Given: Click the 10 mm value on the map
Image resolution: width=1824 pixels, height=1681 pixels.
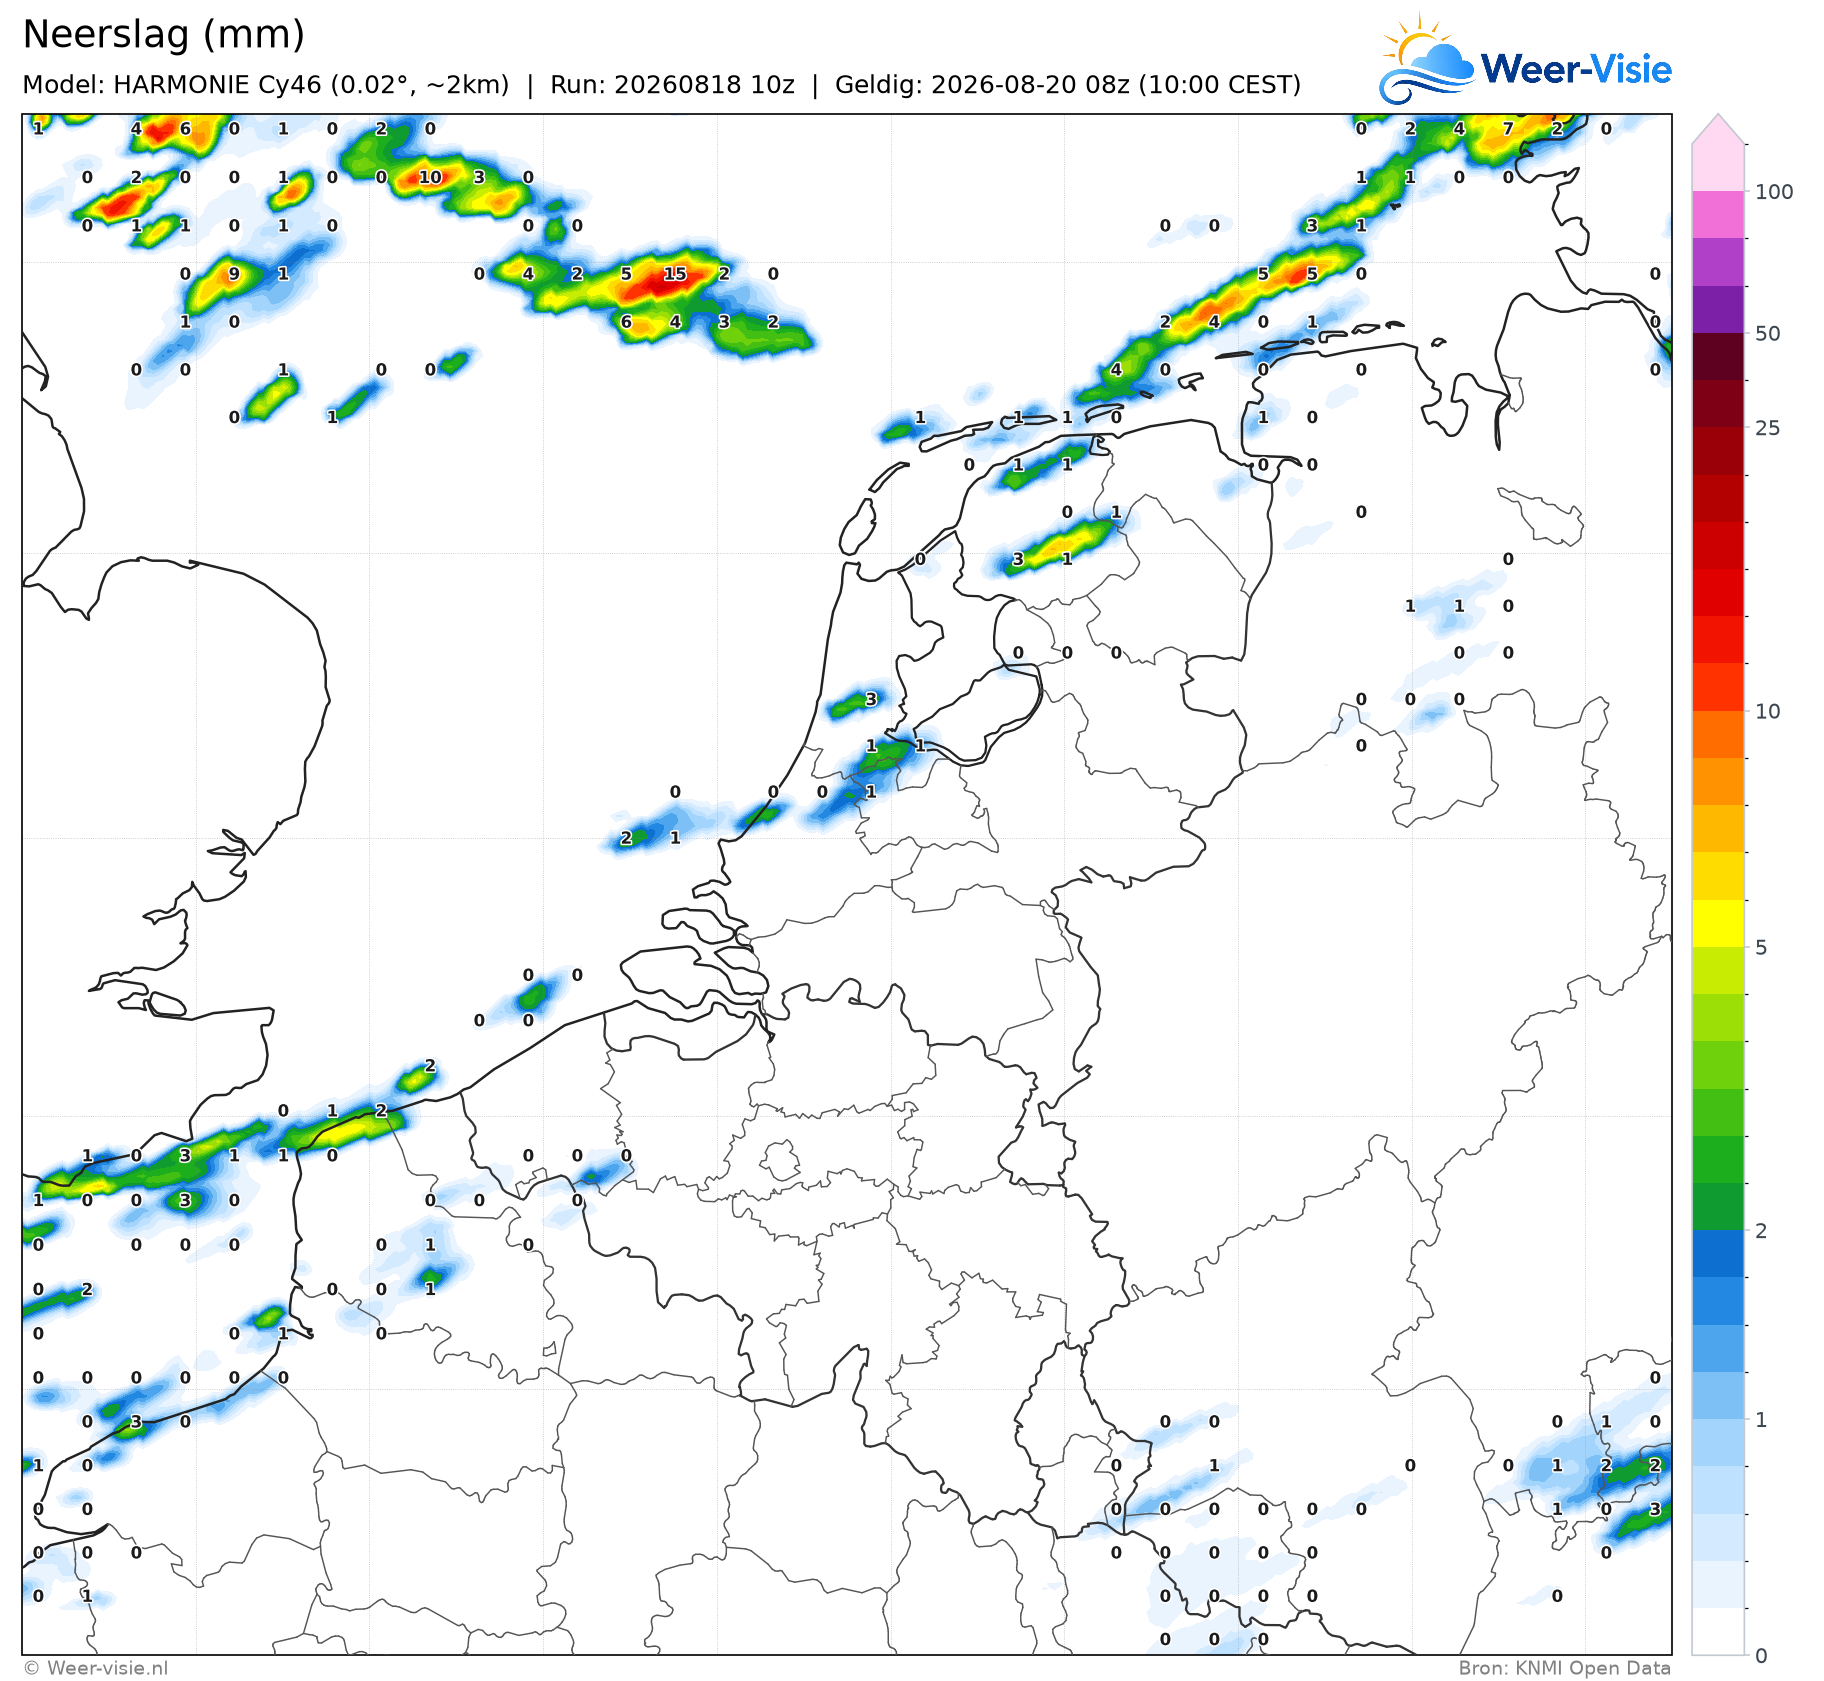Looking at the screenshot, I should pyautogui.click(x=430, y=177).
